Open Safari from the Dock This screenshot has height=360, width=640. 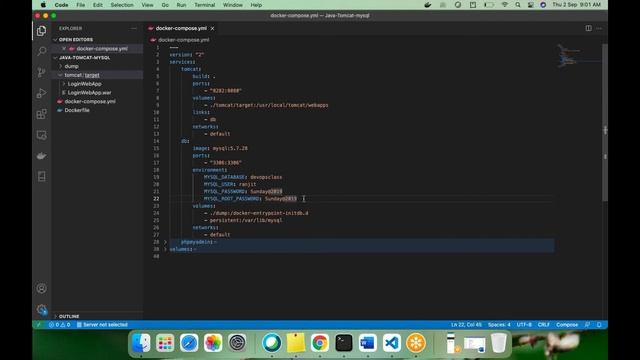[x=189, y=342]
